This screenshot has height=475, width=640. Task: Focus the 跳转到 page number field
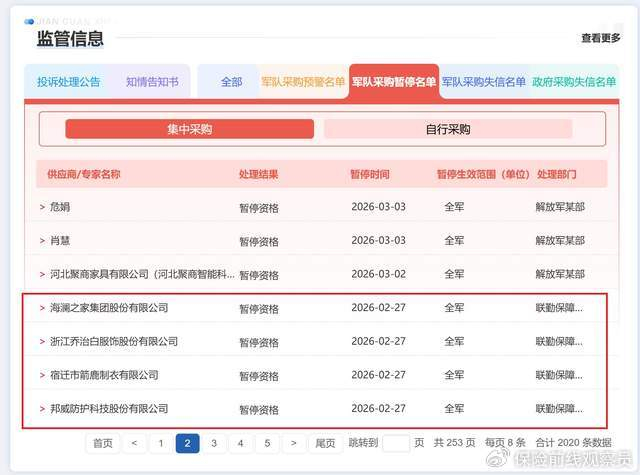[x=396, y=443]
